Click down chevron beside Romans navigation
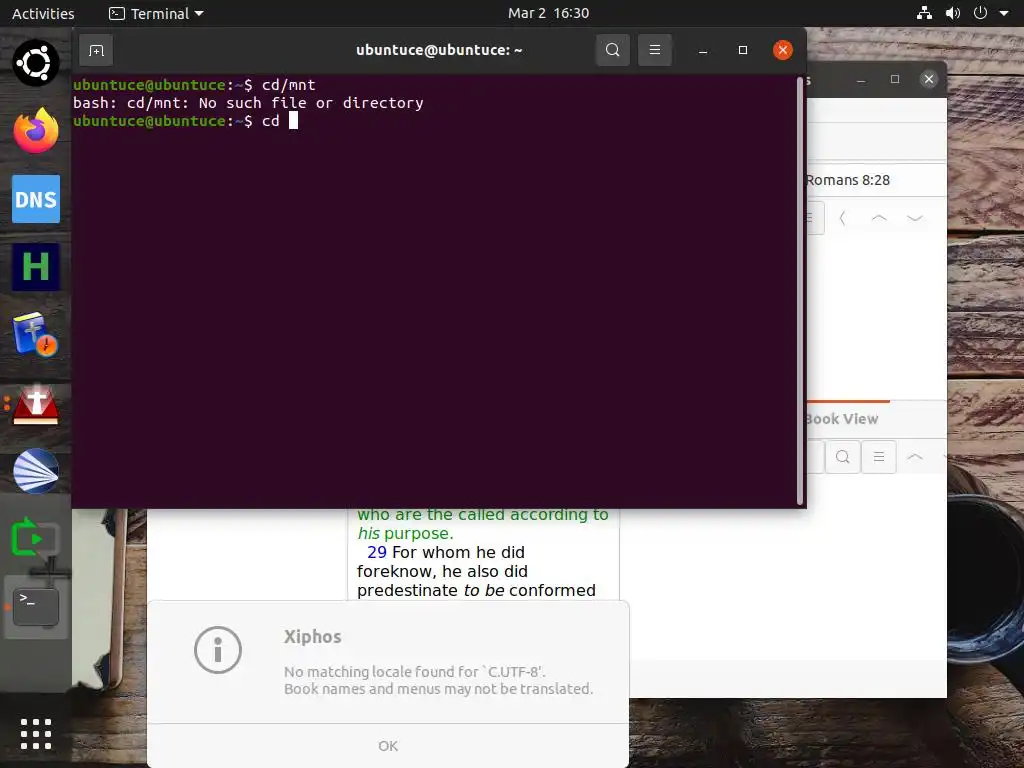 point(915,218)
